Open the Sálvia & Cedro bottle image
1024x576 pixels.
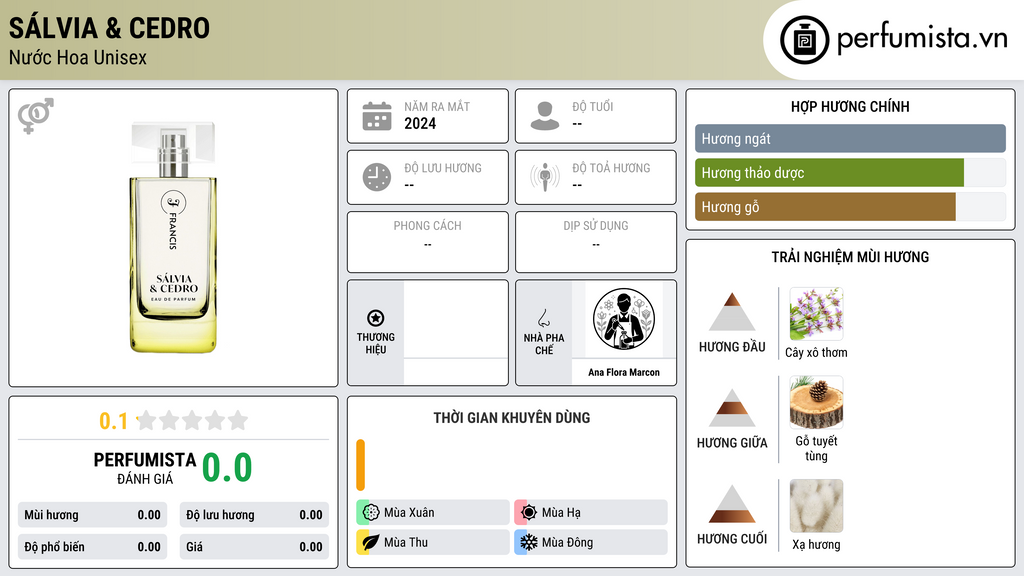pos(173,237)
